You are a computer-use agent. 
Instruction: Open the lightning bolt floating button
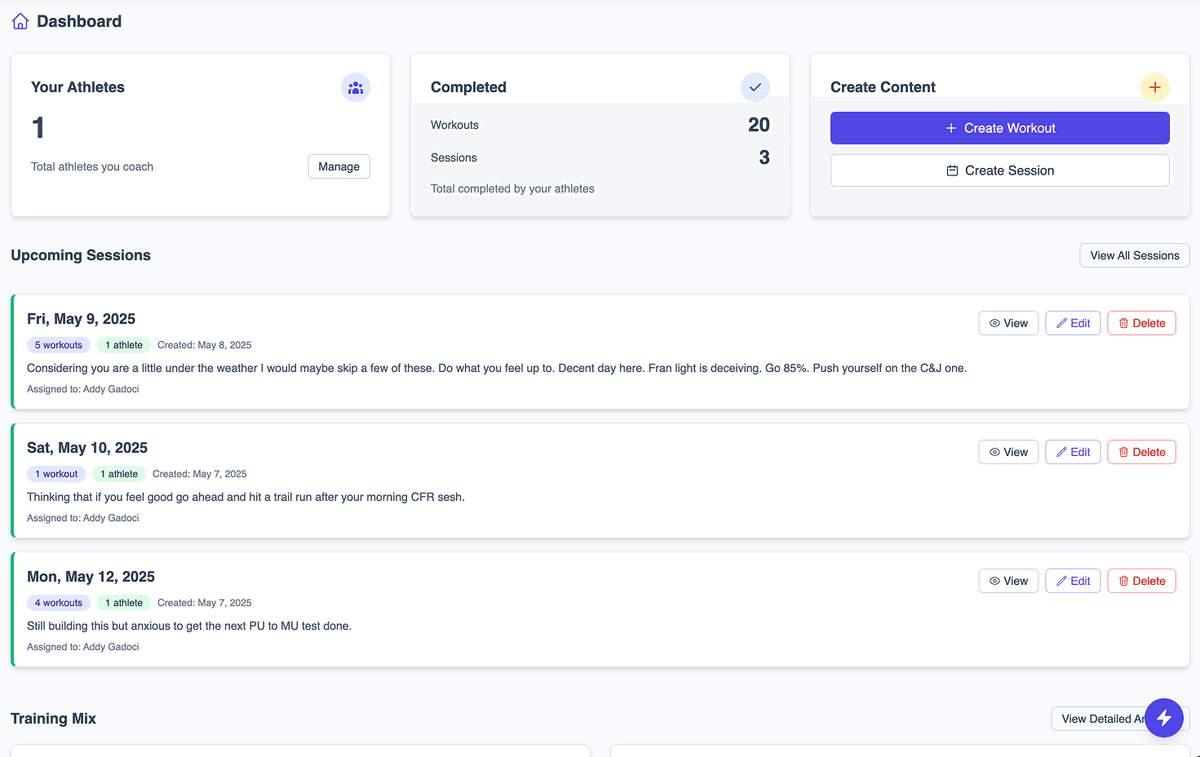click(x=1164, y=717)
